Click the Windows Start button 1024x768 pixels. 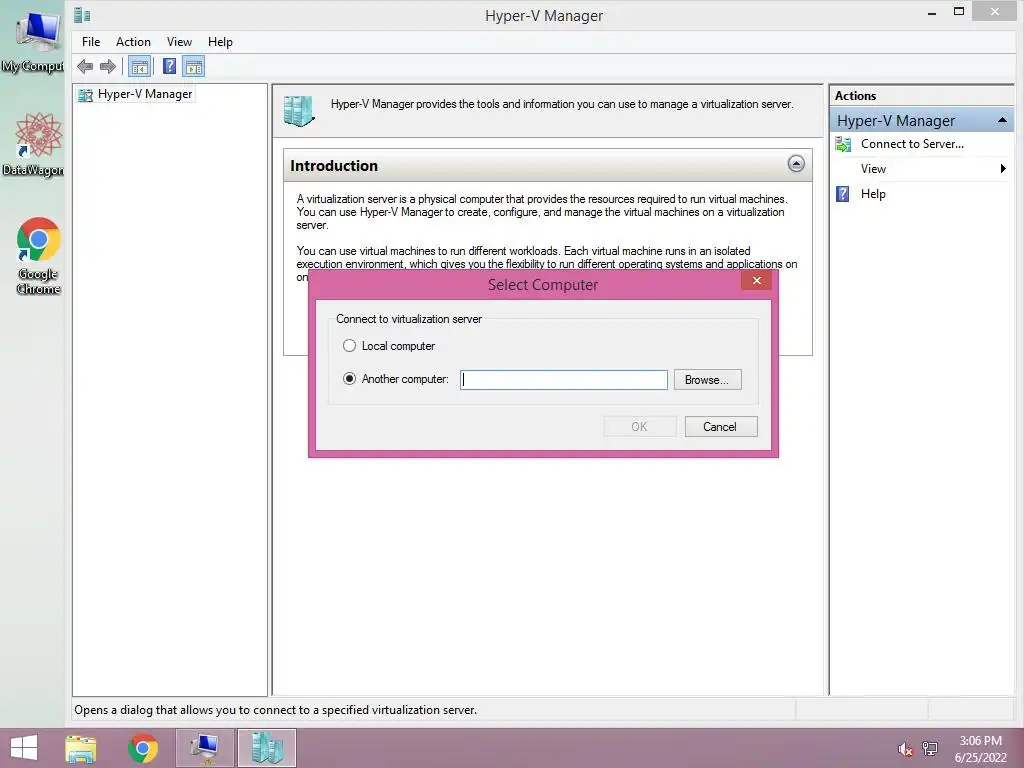pyautogui.click(x=24, y=748)
